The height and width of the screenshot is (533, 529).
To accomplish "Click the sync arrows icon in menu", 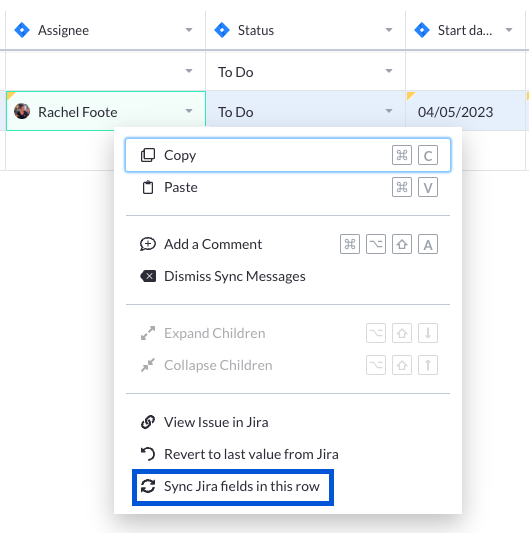I will pyautogui.click(x=148, y=486).
